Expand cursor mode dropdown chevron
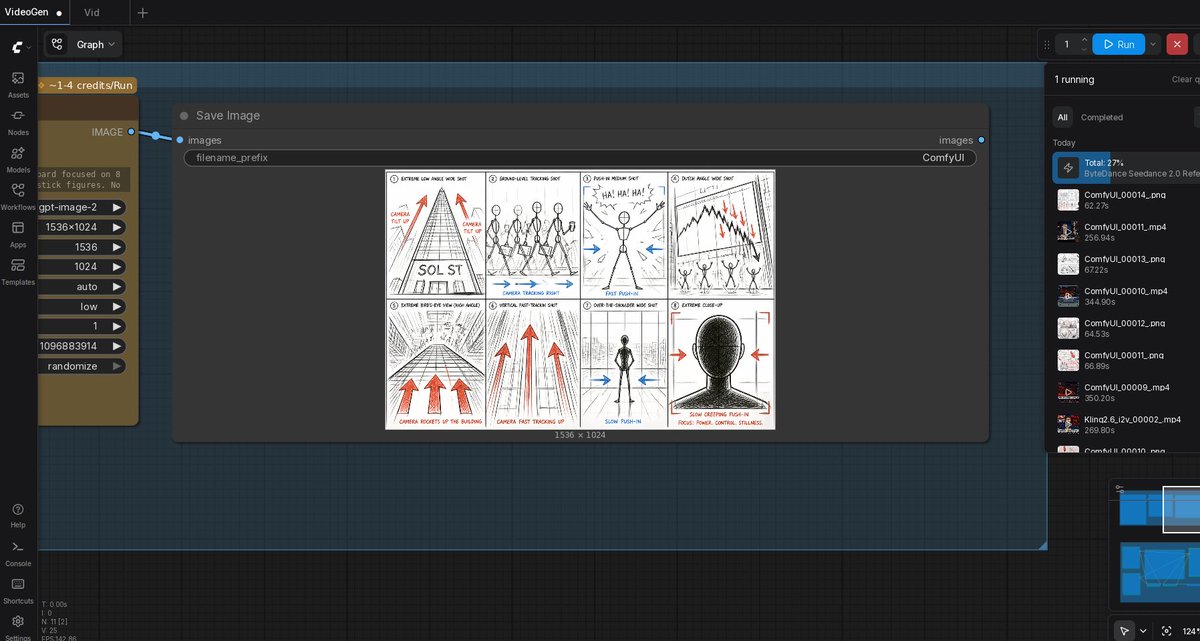Screen dimensions: 1200x641 point(1143,631)
